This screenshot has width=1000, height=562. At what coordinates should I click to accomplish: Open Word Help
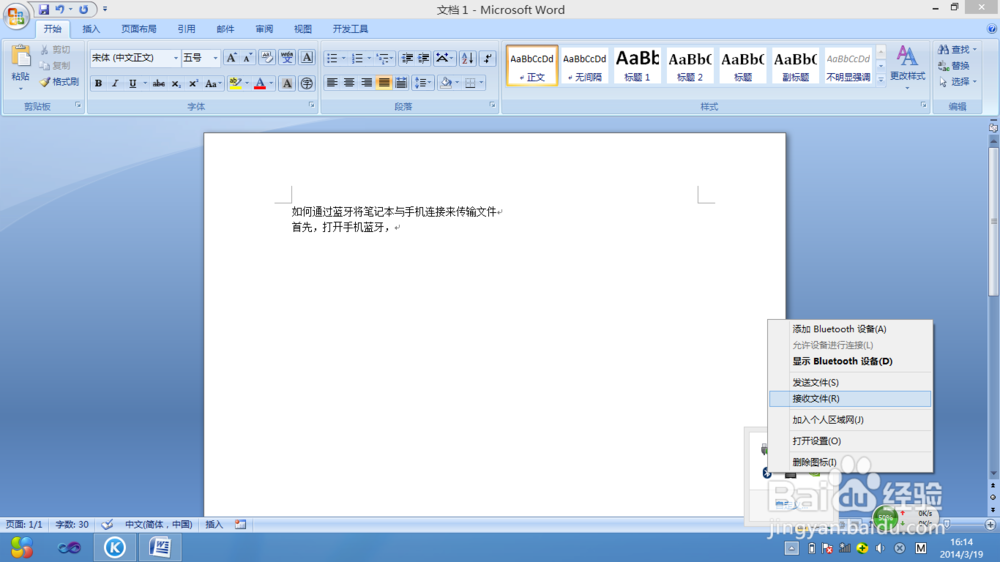click(x=992, y=29)
